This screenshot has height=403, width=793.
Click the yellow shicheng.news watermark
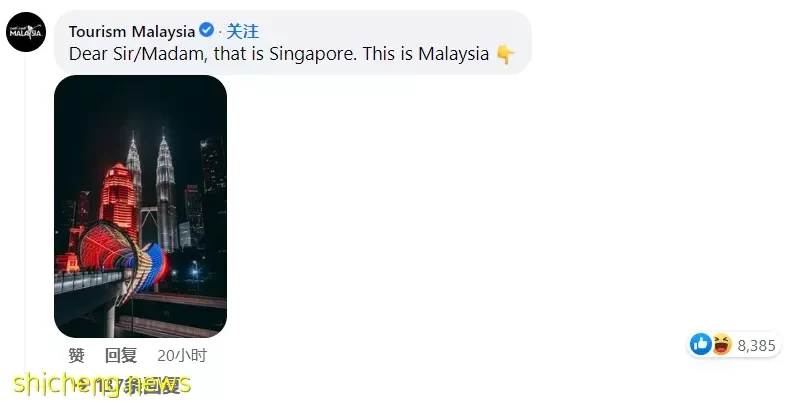[x=102, y=384]
